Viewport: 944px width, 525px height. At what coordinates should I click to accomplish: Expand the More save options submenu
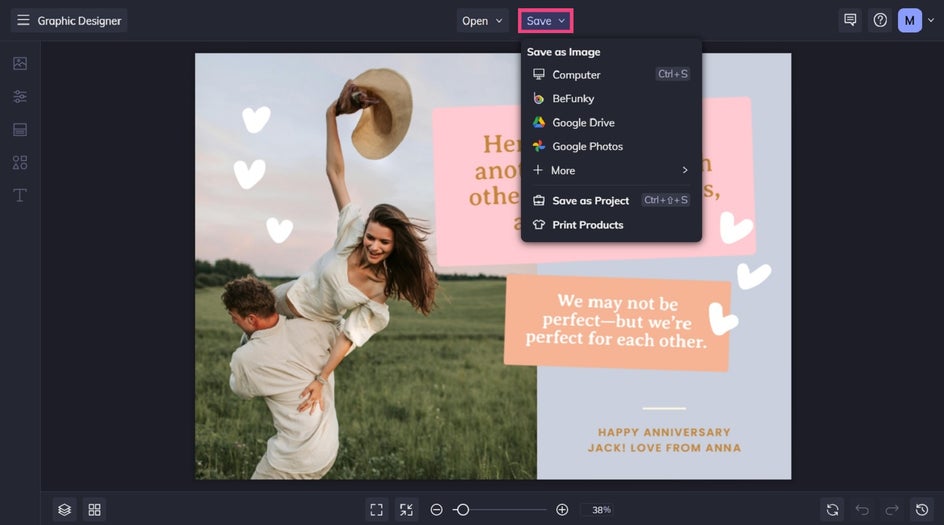[x=611, y=170]
